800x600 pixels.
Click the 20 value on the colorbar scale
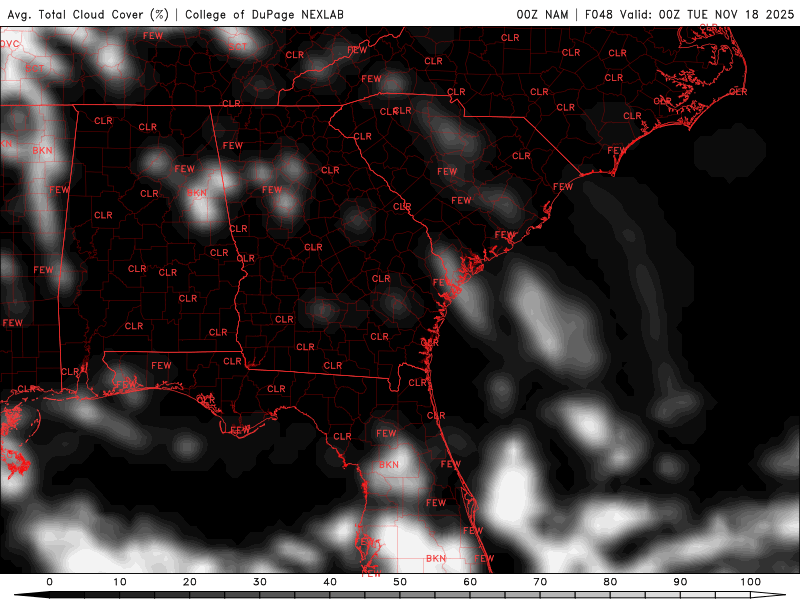[x=190, y=582]
